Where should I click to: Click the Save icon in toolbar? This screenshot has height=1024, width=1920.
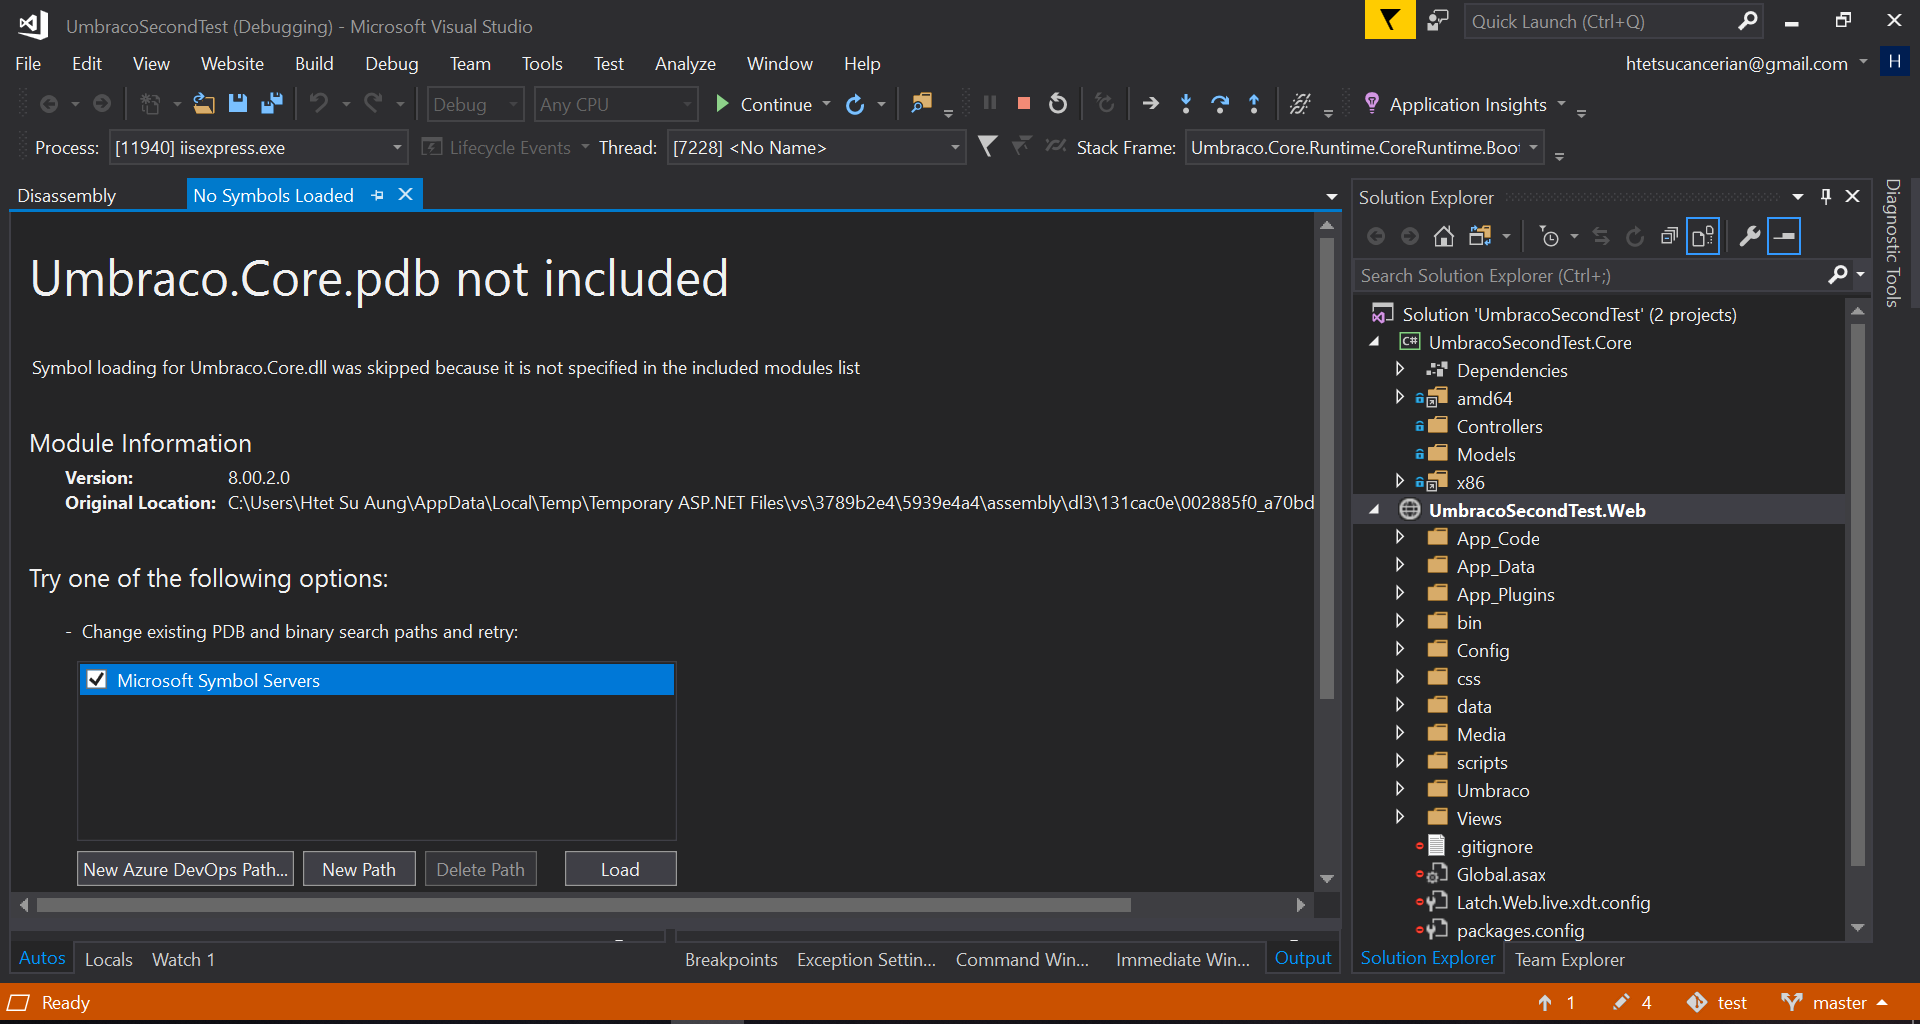coord(238,104)
